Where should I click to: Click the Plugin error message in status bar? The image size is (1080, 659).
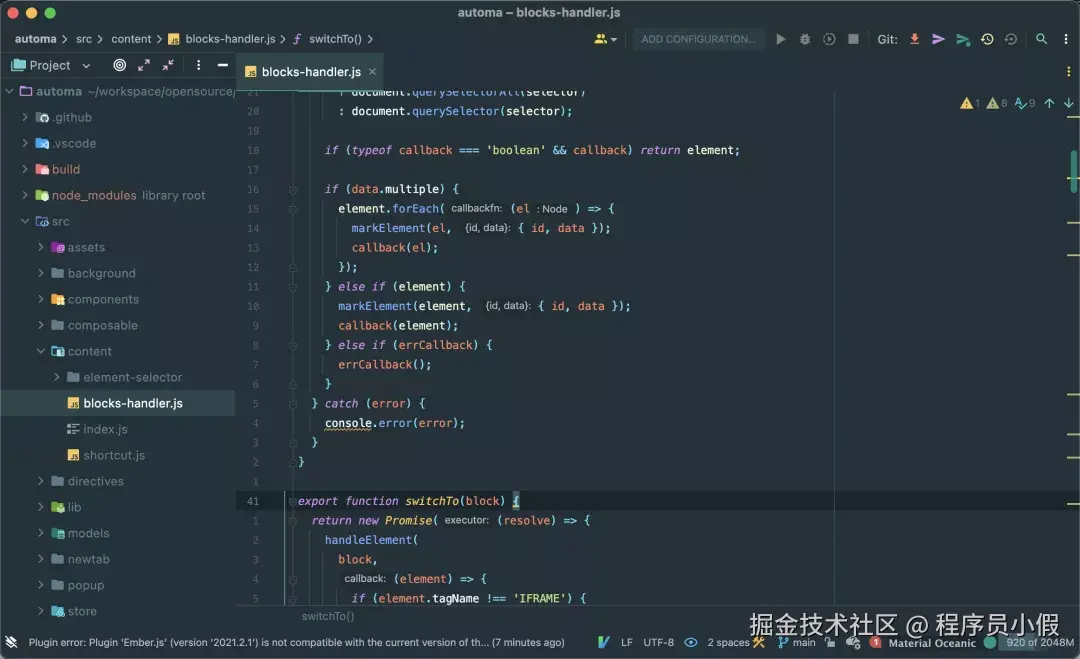pos(296,642)
